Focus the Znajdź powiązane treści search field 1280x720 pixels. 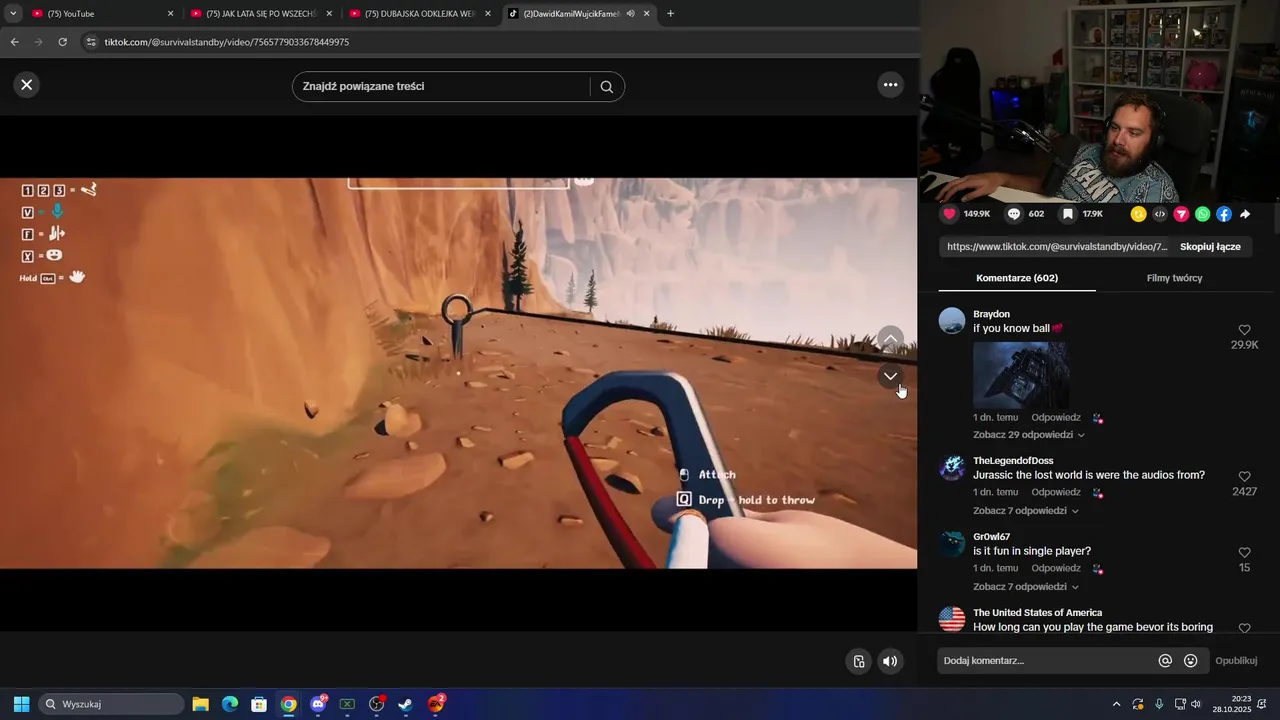coord(443,86)
